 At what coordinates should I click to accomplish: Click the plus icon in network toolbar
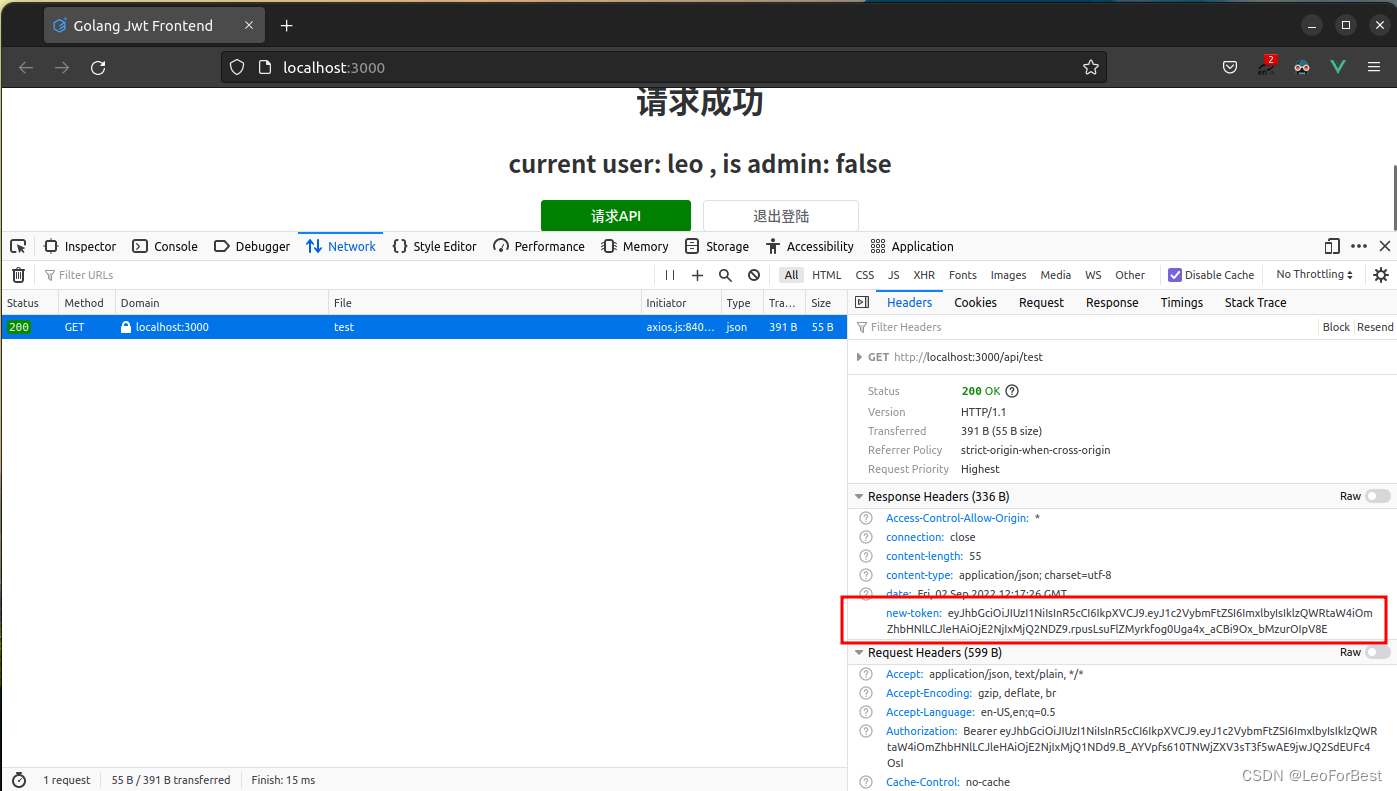(698, 275)
